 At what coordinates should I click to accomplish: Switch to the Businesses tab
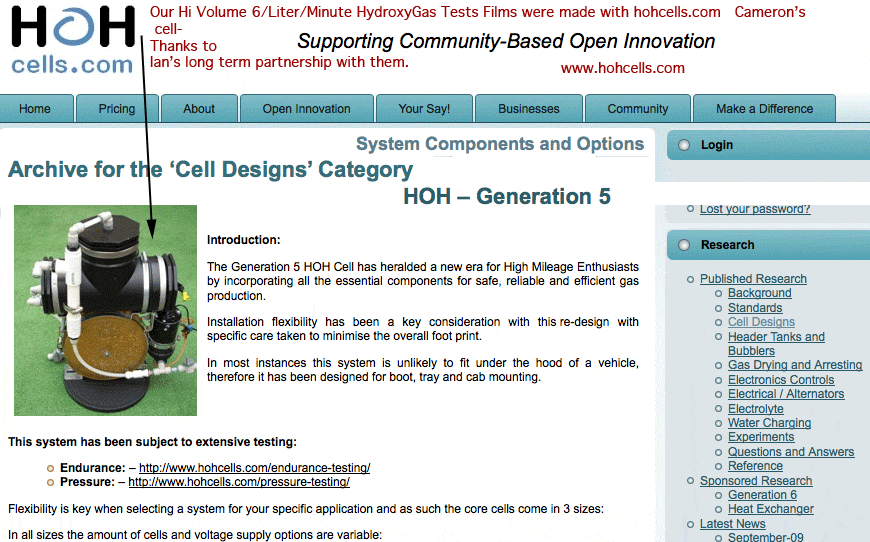click(x=529, y=109)
